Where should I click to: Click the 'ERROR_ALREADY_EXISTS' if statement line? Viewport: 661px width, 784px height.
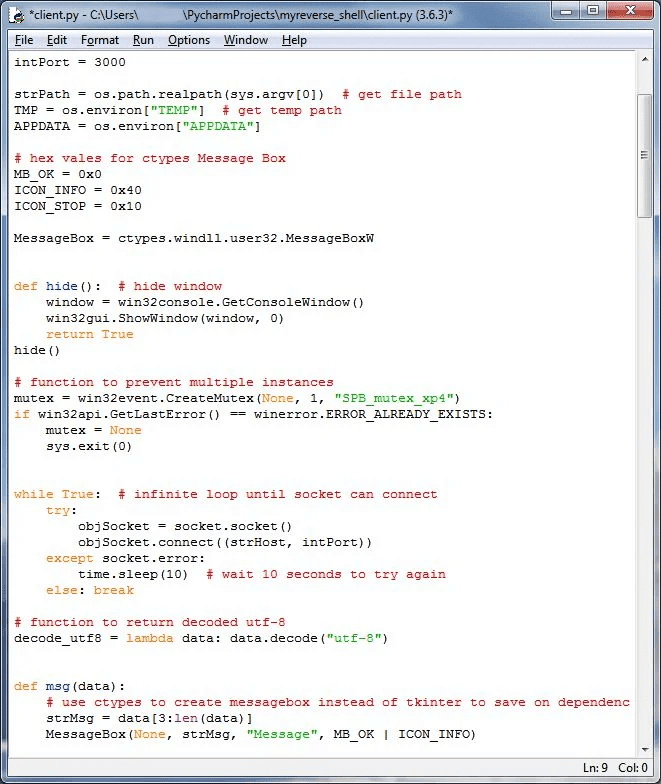tap(253, 414)
